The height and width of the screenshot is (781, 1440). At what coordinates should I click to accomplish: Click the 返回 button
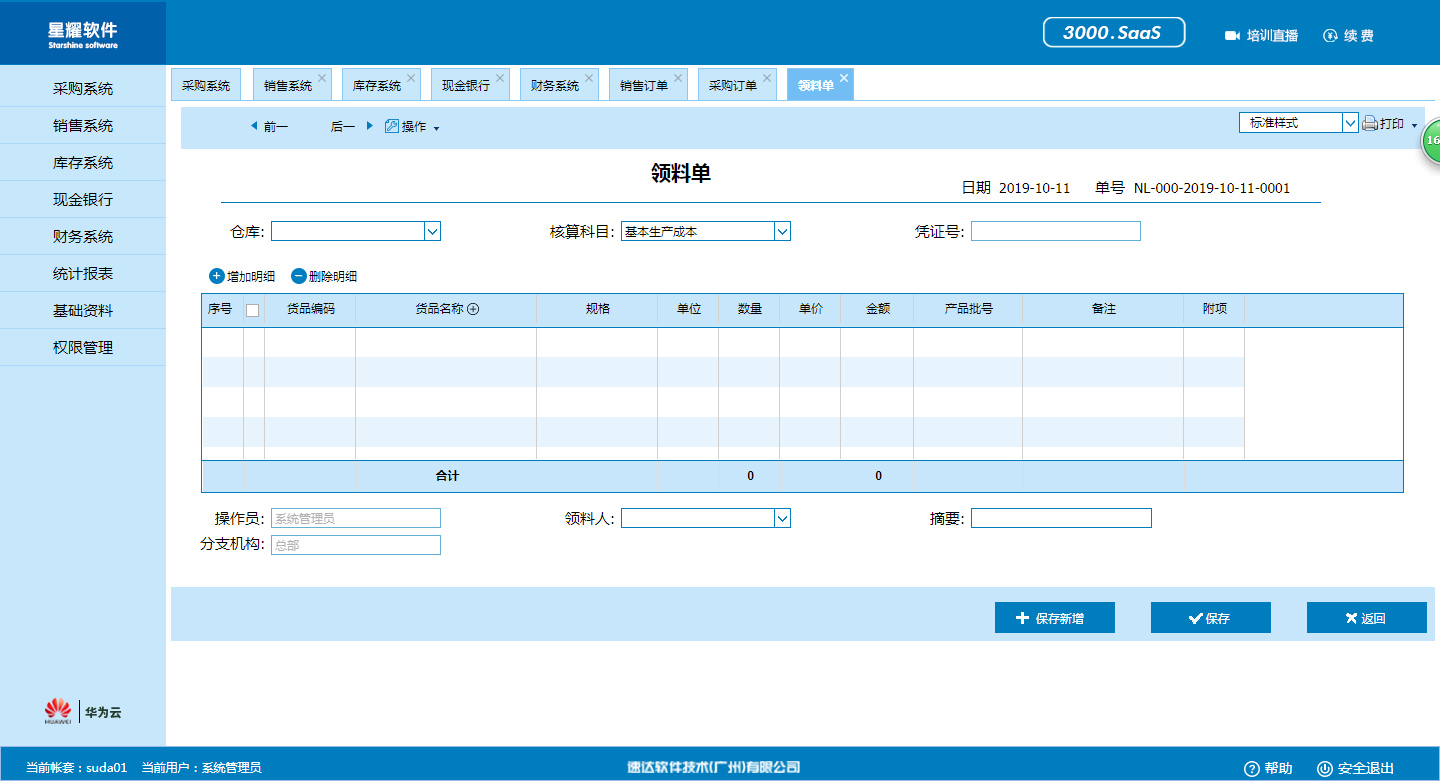pos(1367,618)
